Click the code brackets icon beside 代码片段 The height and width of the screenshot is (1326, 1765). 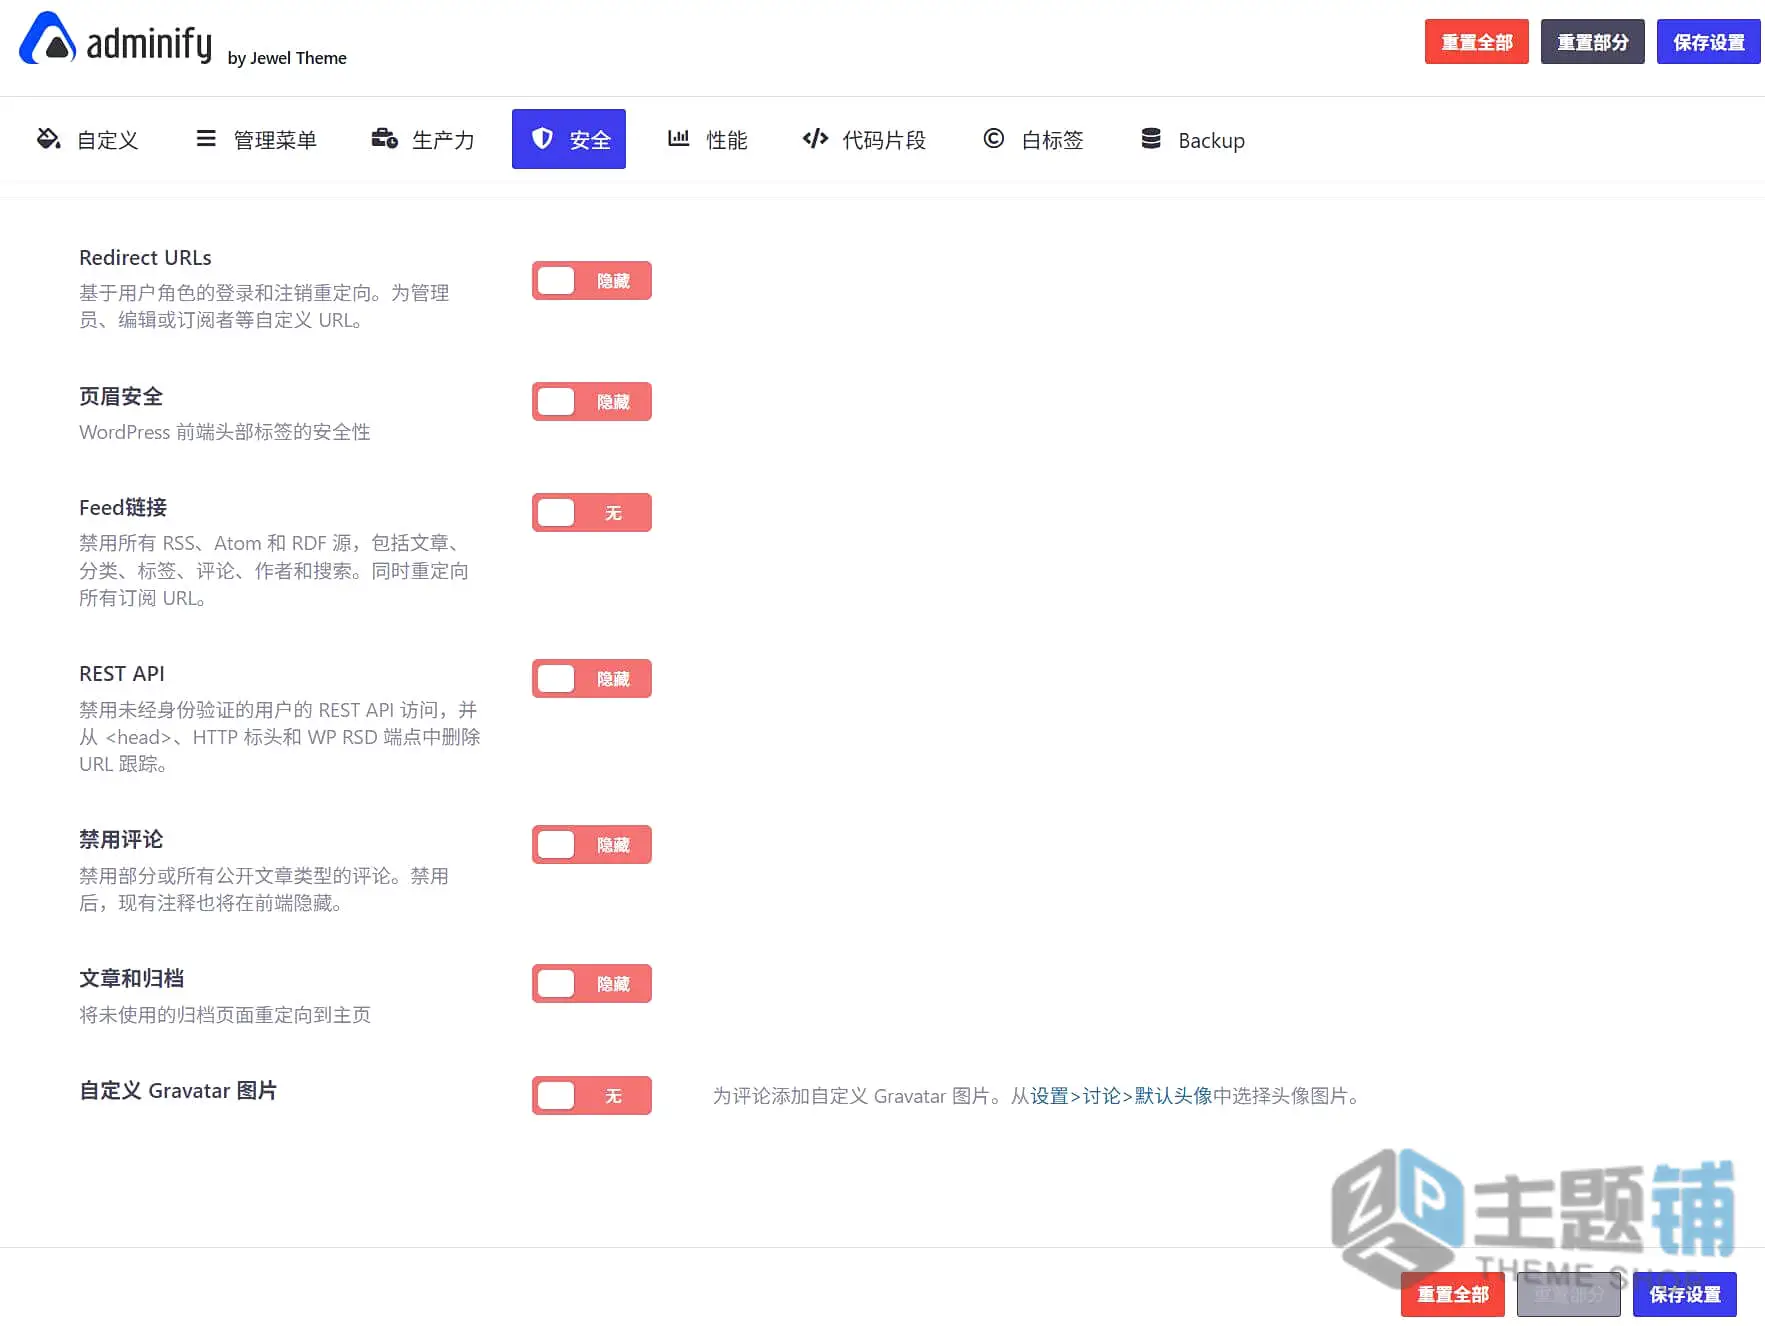coord(815,138)
